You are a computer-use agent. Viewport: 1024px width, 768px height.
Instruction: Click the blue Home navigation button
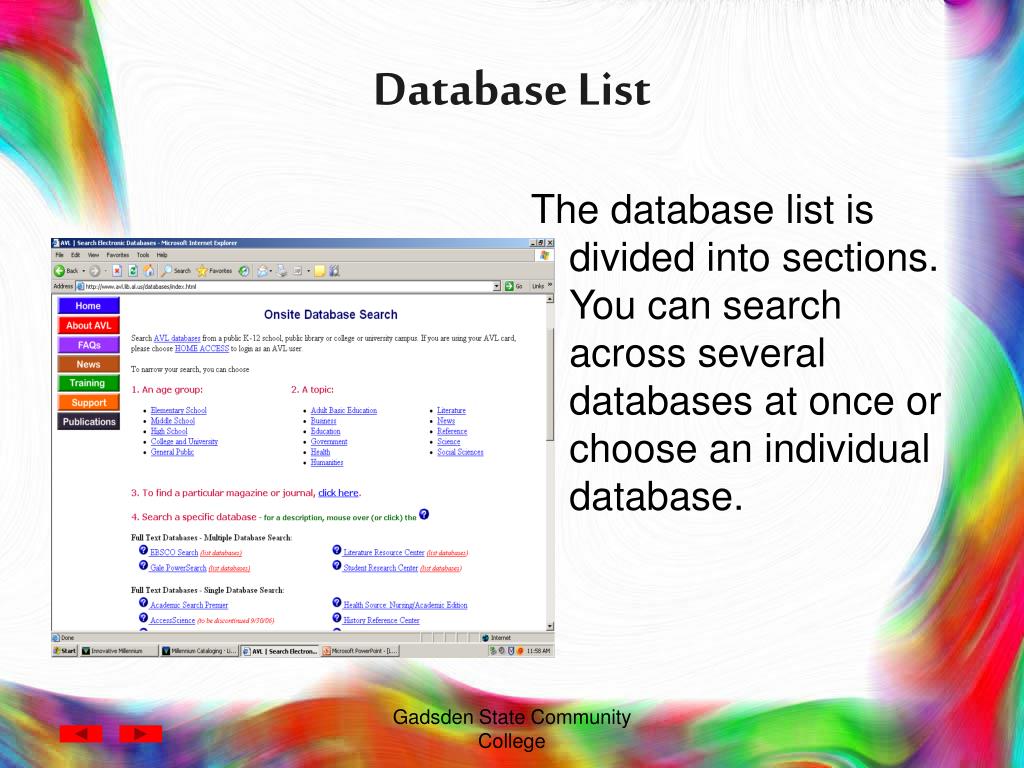click(x=88, y=306)
